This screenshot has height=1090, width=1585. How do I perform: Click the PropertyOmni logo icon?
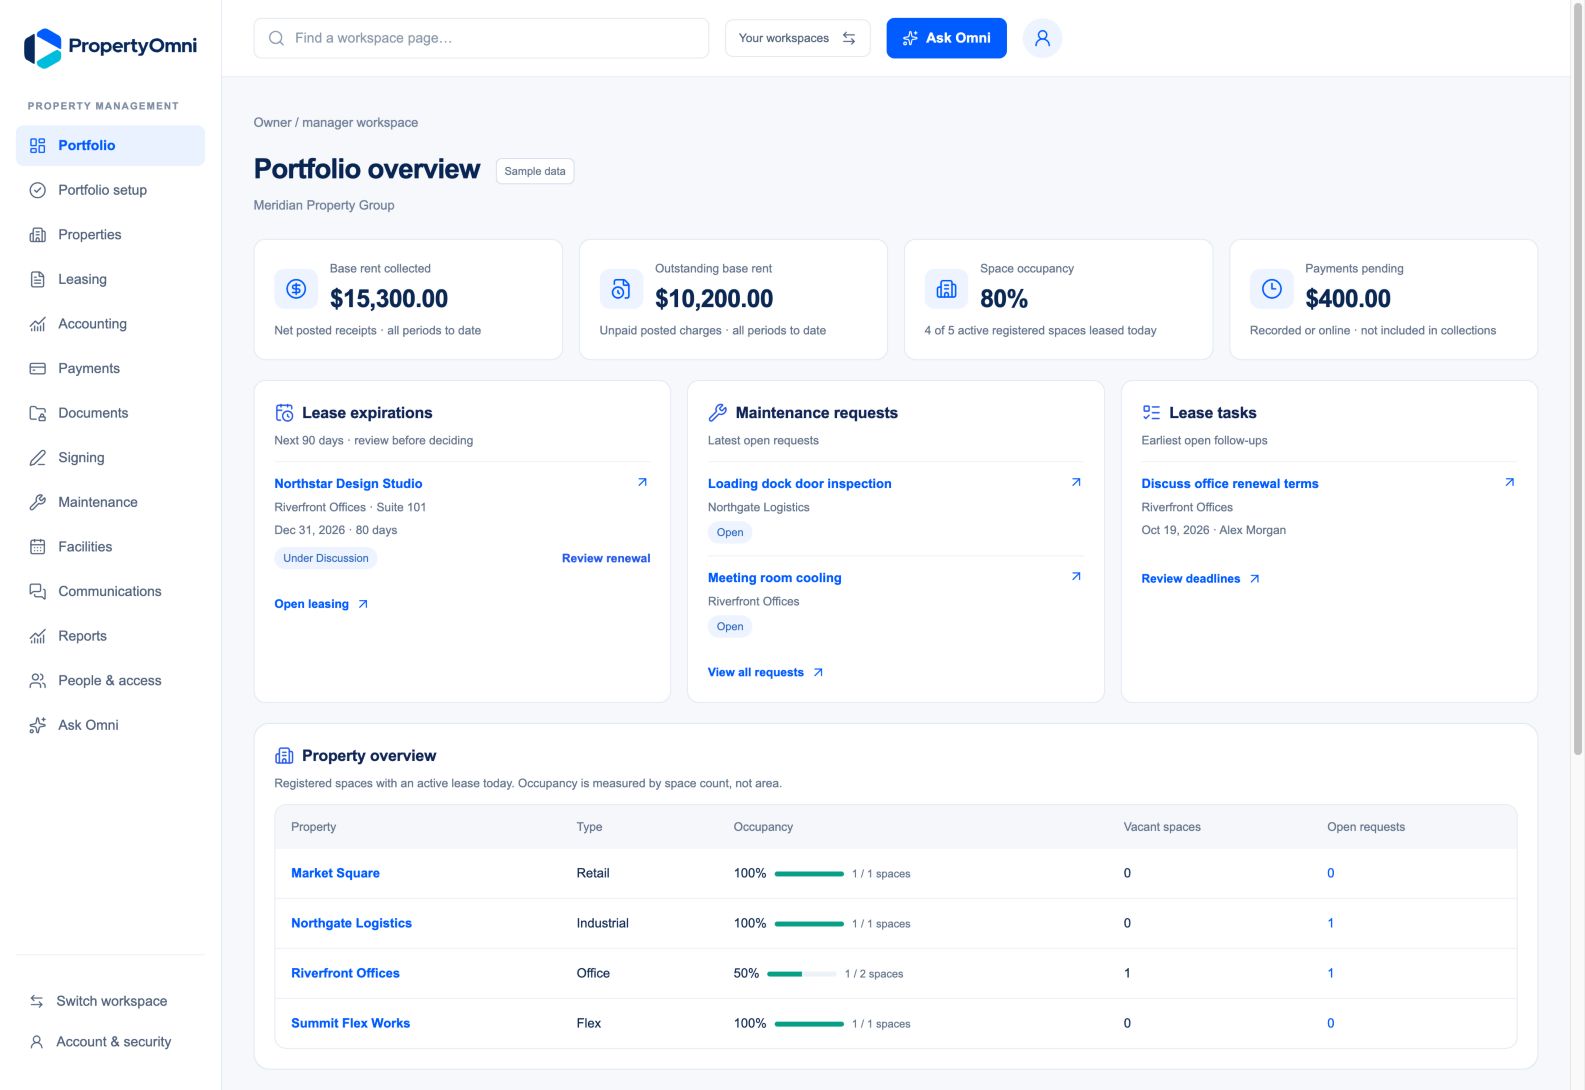pos(42,47)
